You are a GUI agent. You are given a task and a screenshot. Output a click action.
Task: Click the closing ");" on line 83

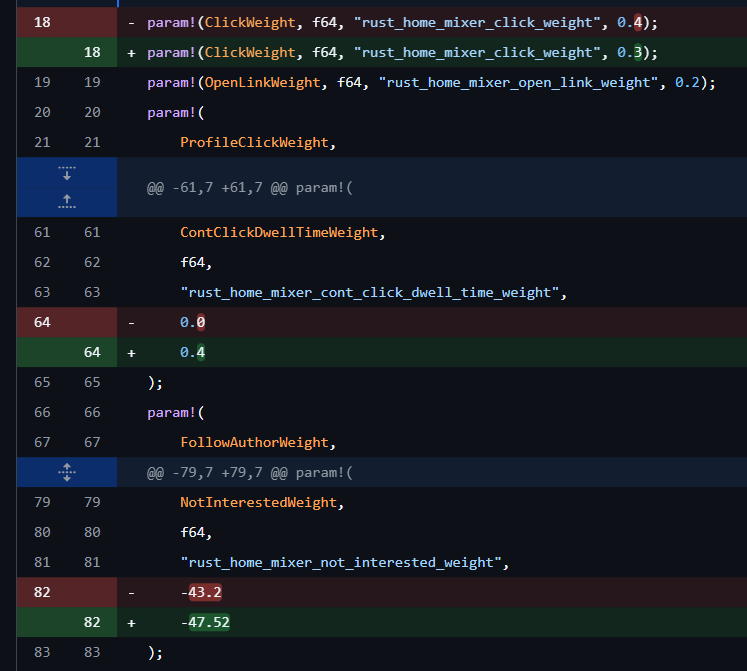155,653
